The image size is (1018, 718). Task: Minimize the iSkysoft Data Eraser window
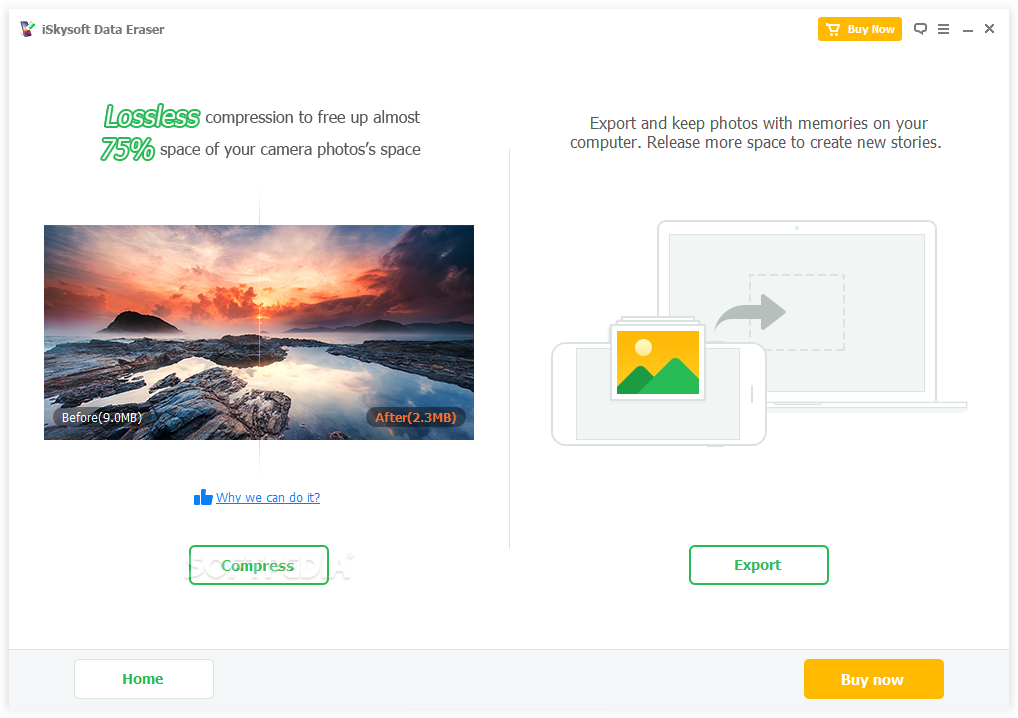click(x=967, y=30)
